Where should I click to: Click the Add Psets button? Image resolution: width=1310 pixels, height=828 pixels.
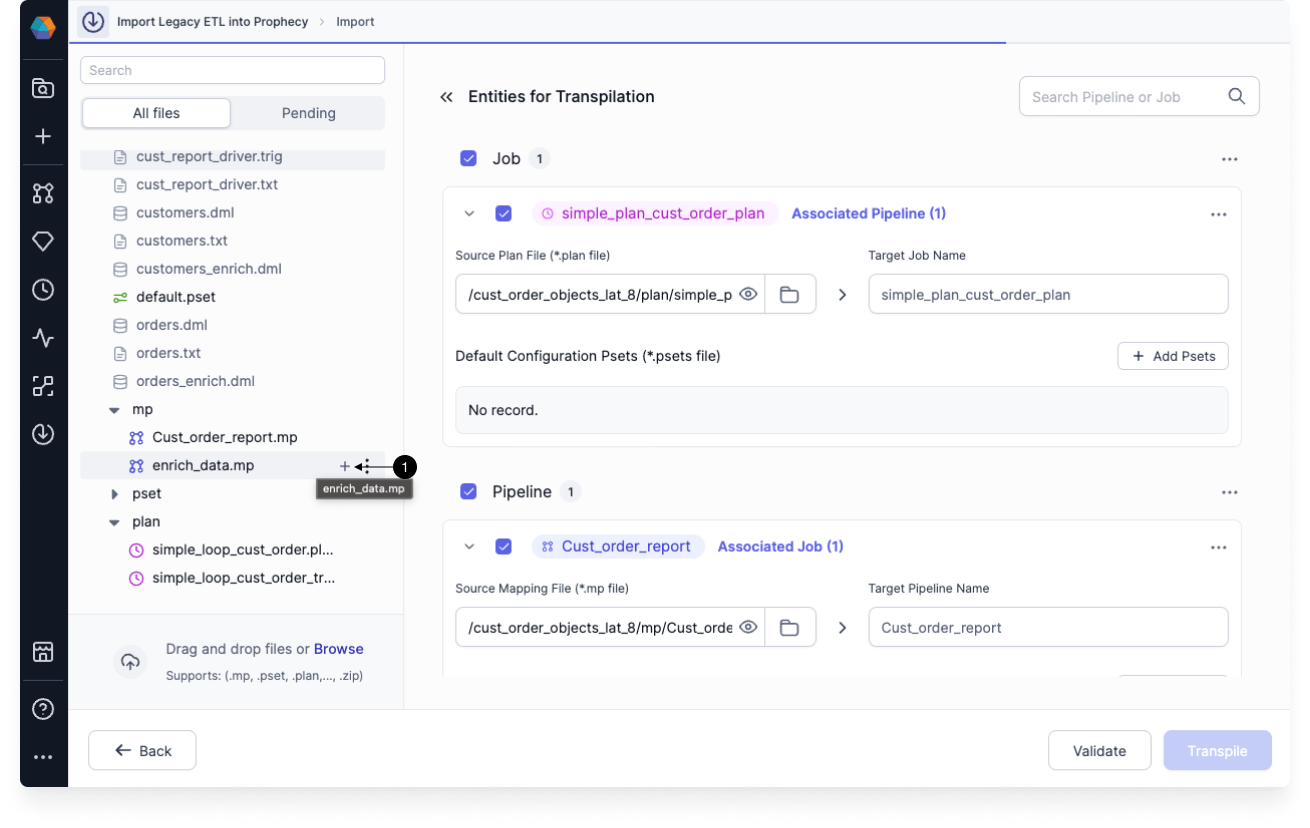pos(1173,356)
